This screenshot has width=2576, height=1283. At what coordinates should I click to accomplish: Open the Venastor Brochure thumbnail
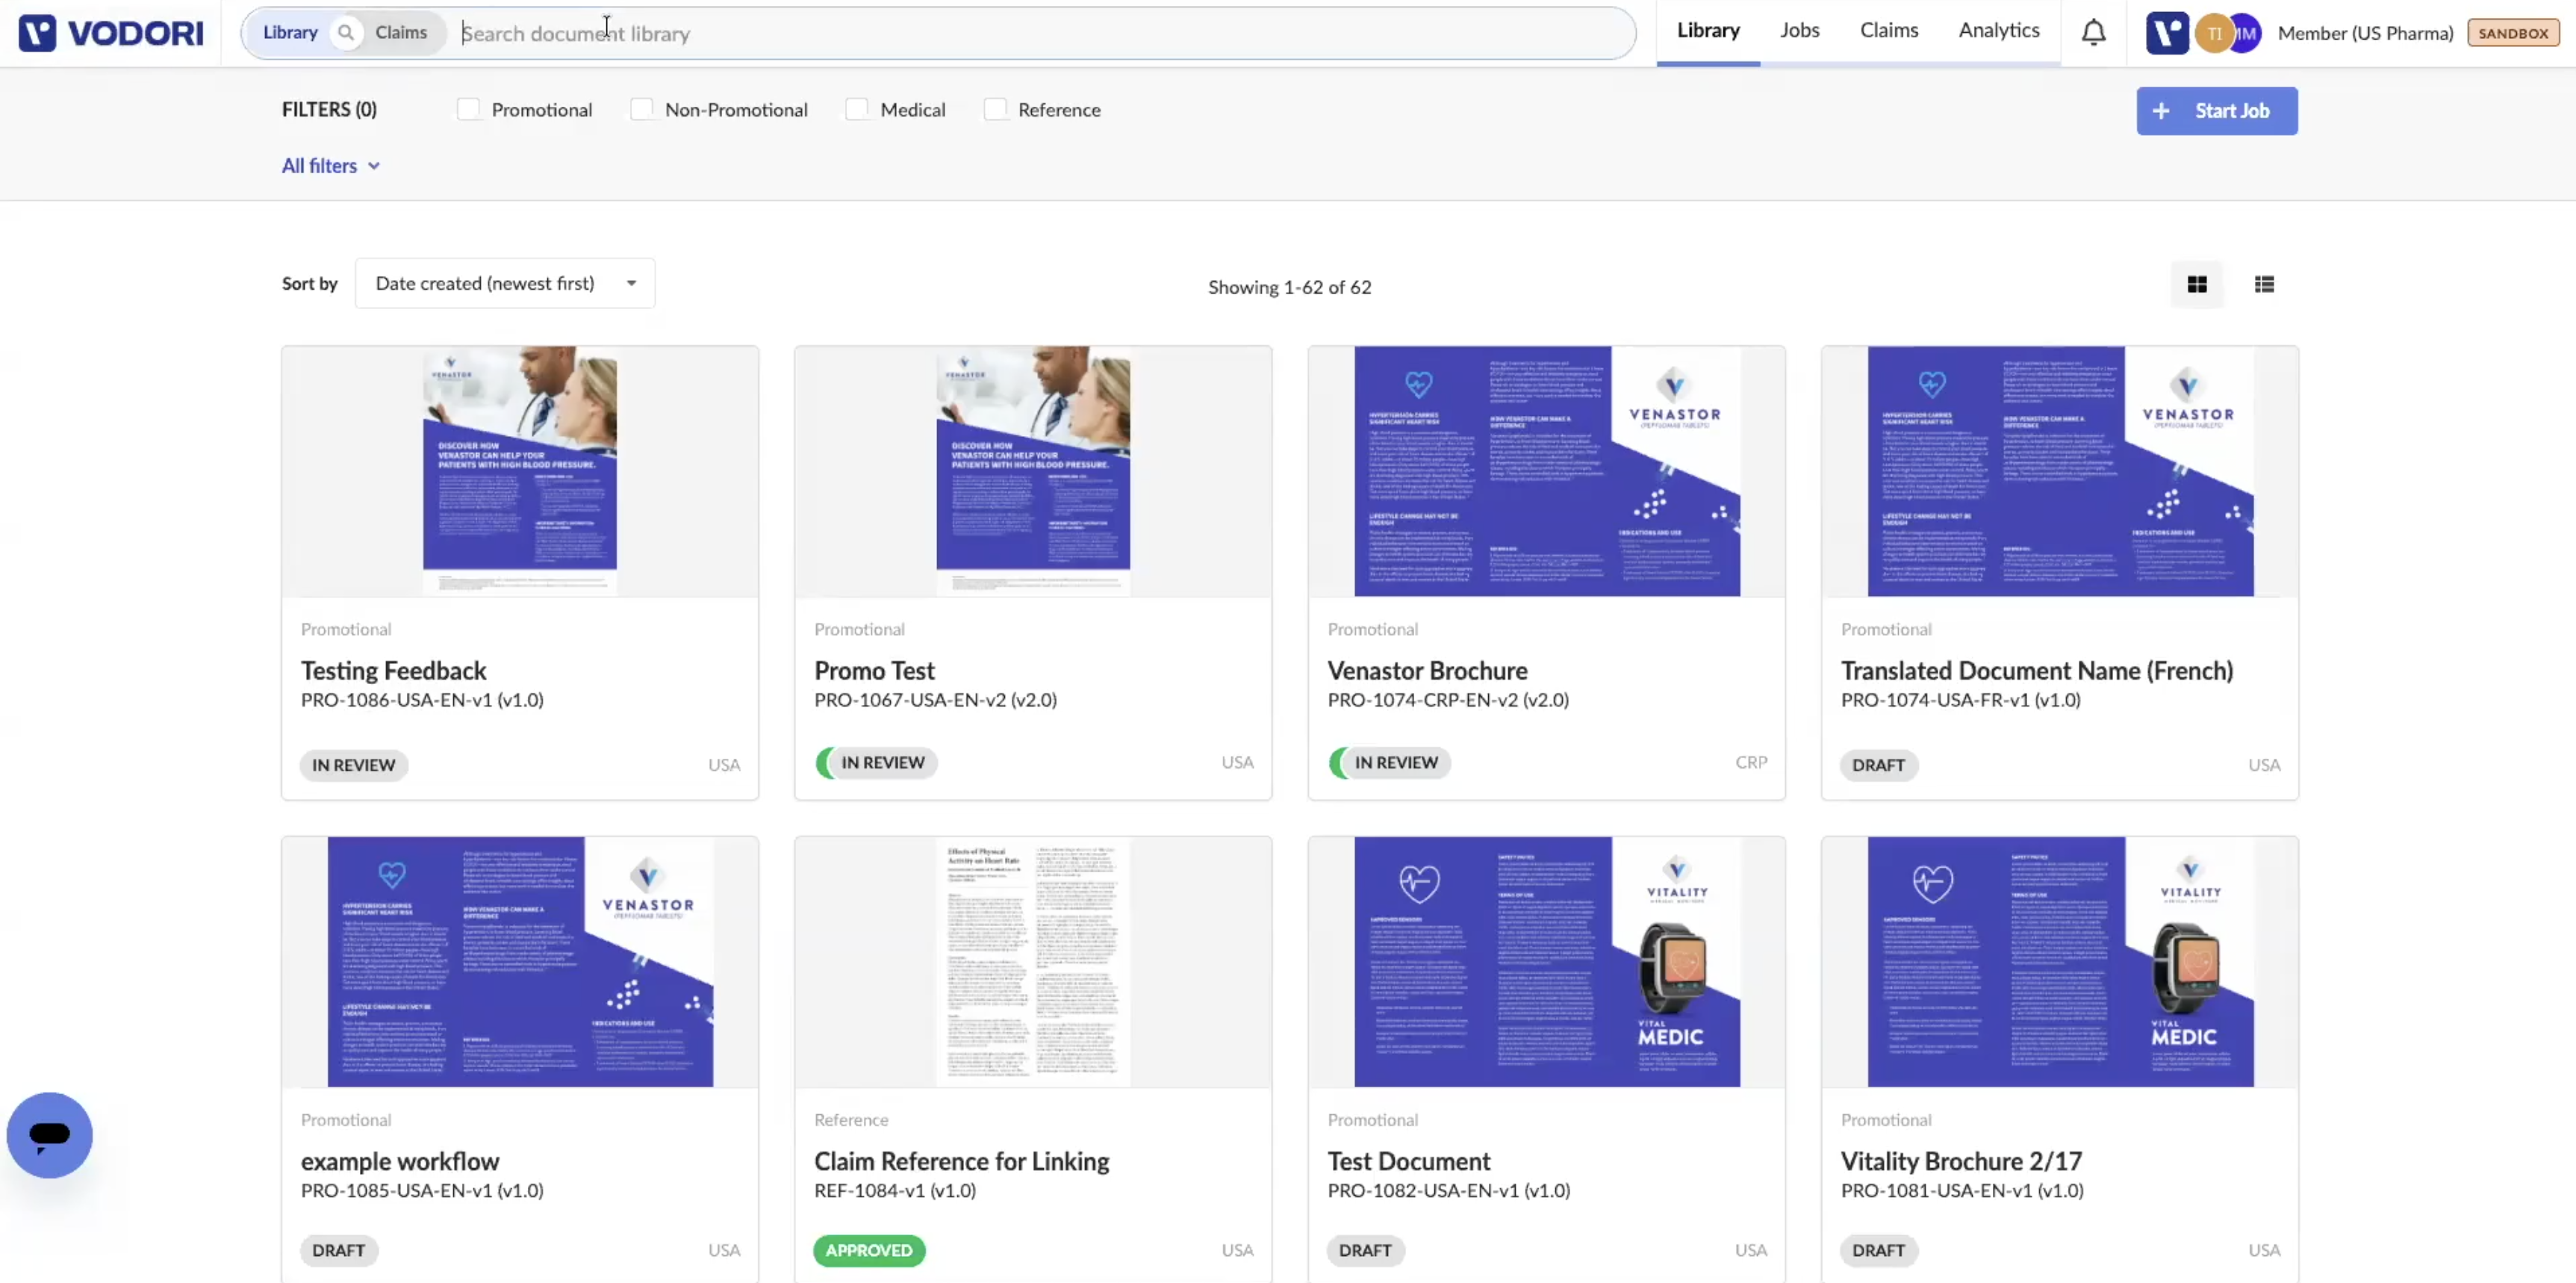pos(1546,471)
